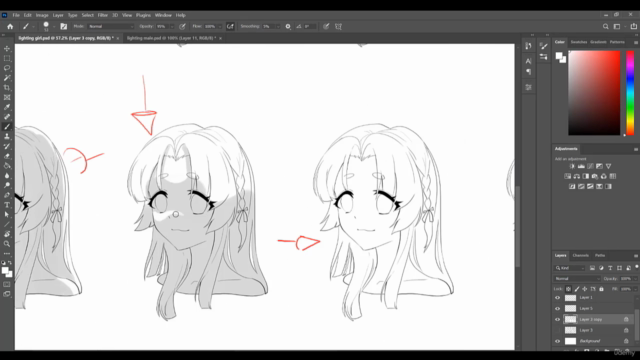Open the Plugins menu
640x360 pixels.
click(x=143, y=15)
